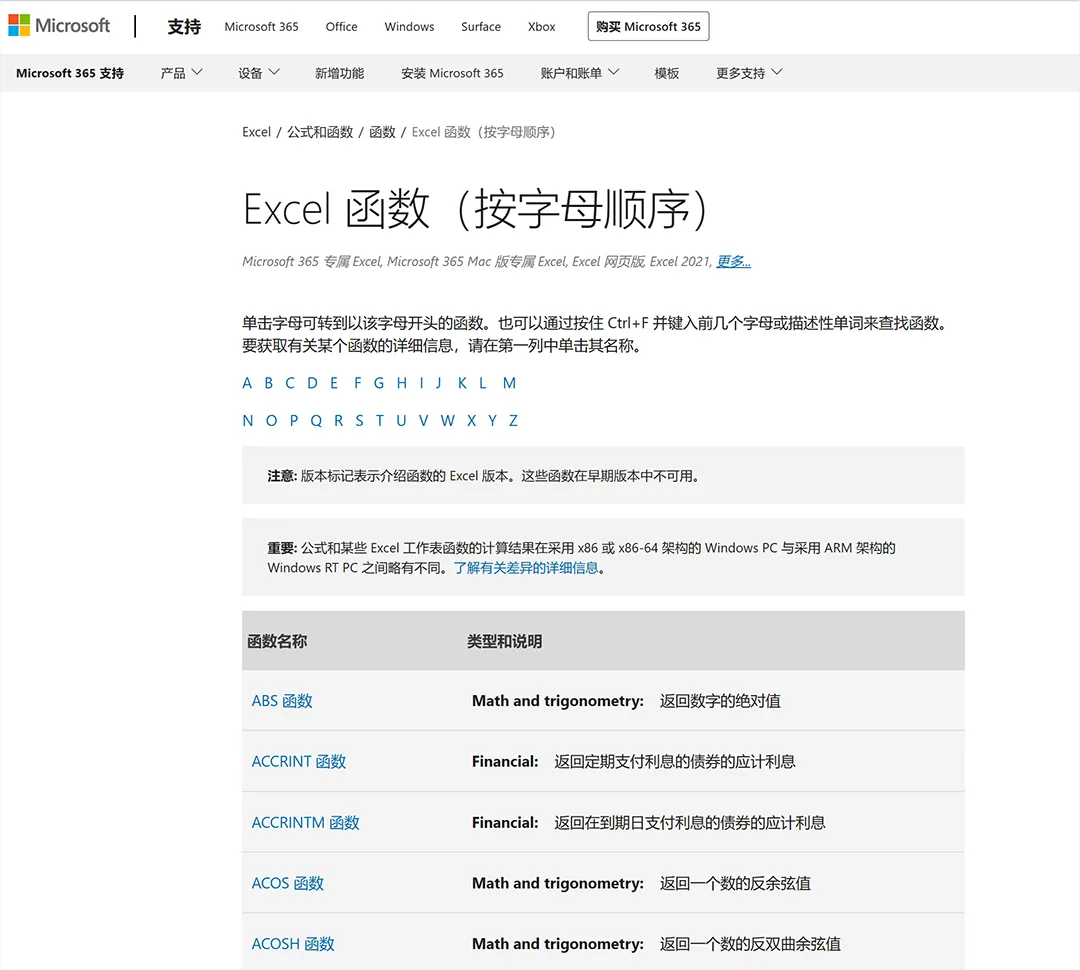Open Microsoft 365 支持 link
The image size is (1080, 970).
click(x=70, y=73)
